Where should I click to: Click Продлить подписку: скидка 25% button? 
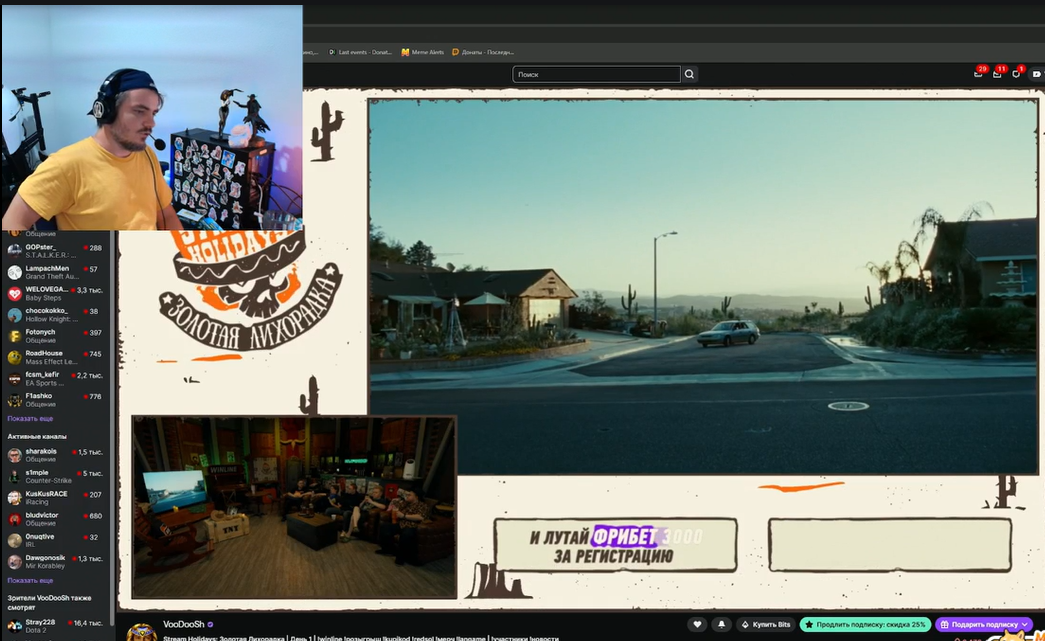(x=865, y=624)
